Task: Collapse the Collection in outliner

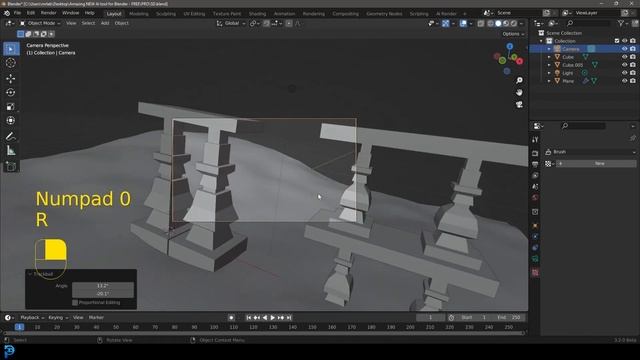Action: coord(542,41)
